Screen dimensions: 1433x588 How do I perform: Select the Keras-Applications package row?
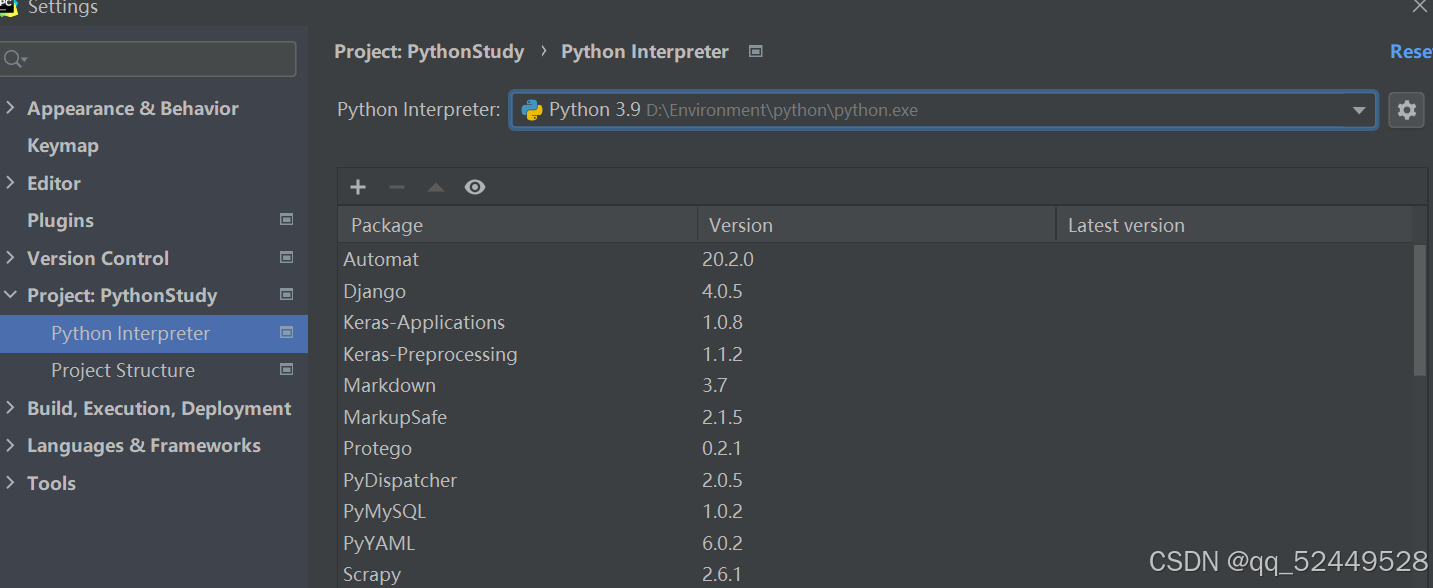pos(875,322)
